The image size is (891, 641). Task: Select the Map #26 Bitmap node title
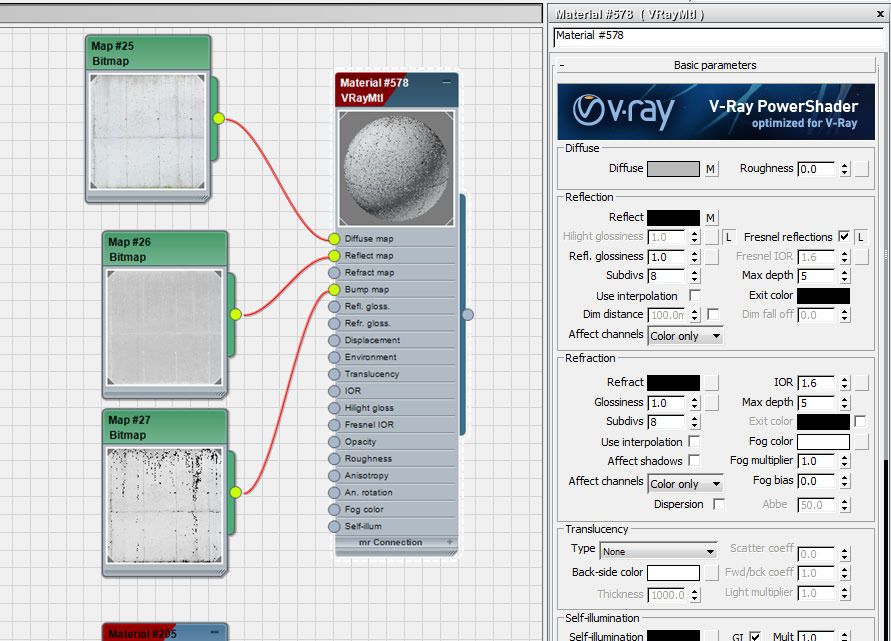click(165, 249)
